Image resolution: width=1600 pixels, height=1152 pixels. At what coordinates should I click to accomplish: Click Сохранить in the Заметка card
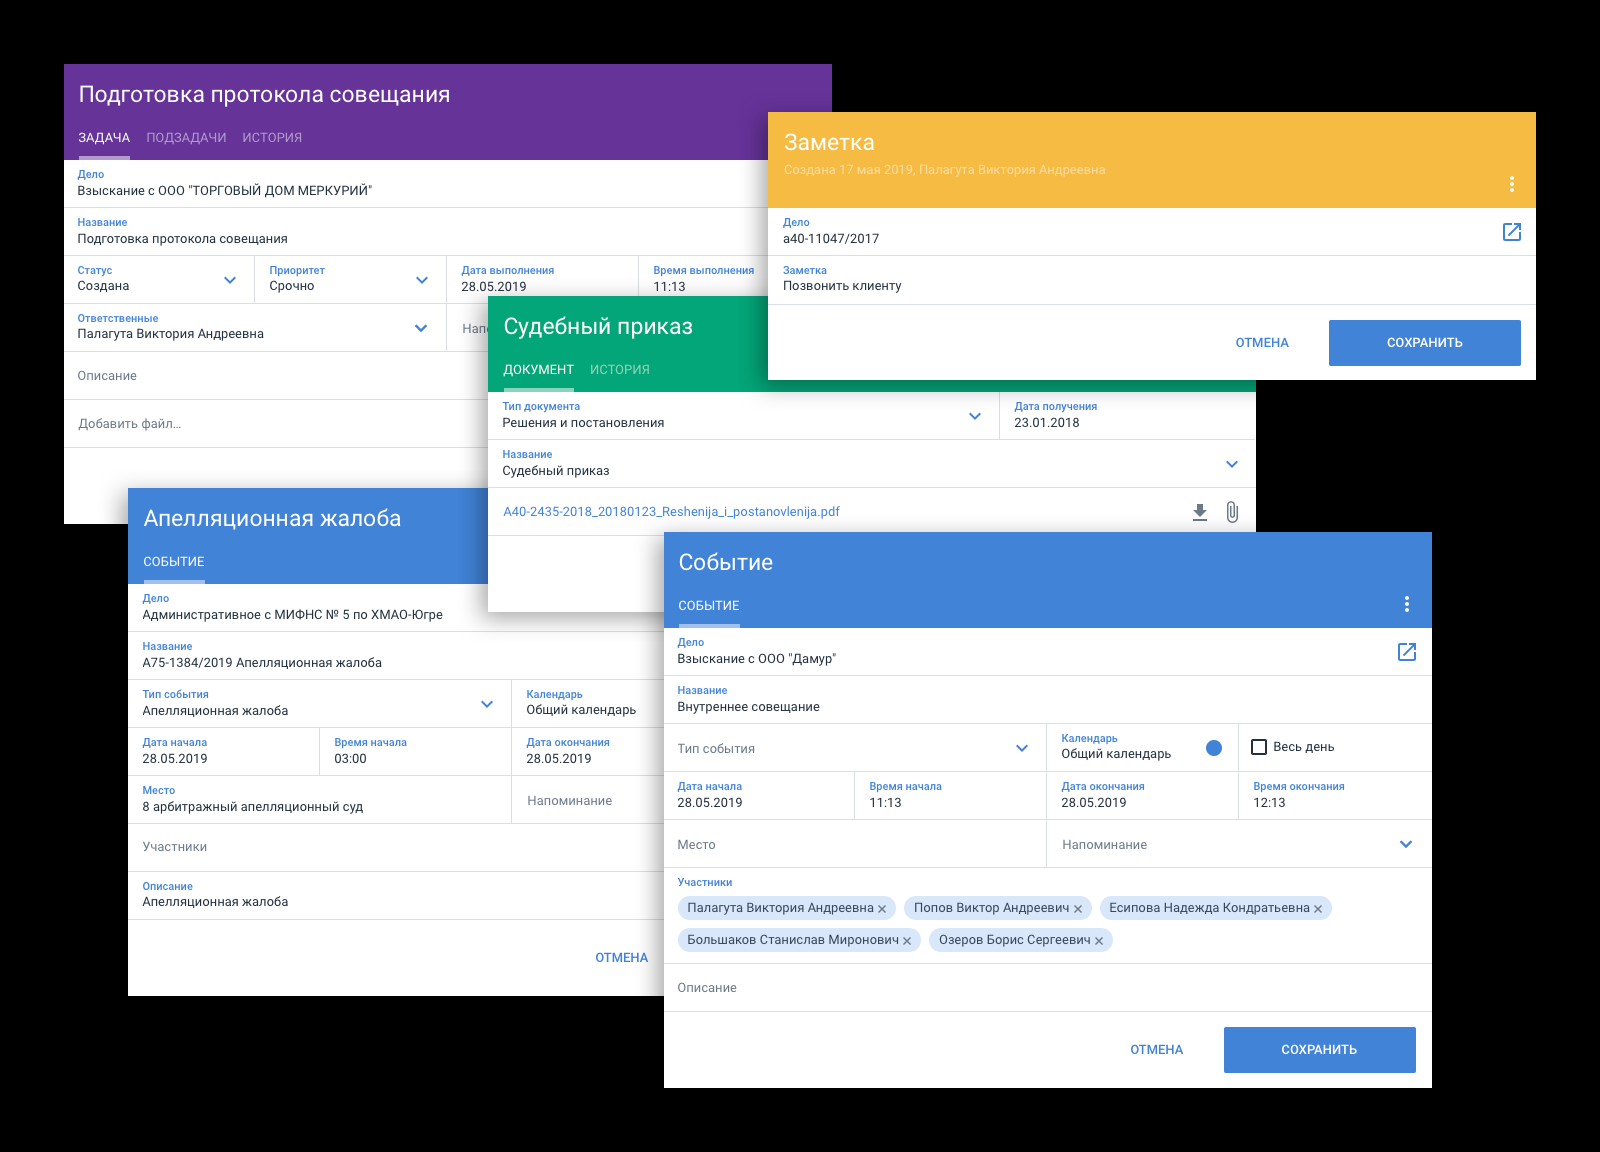[x=1425, y=343]
